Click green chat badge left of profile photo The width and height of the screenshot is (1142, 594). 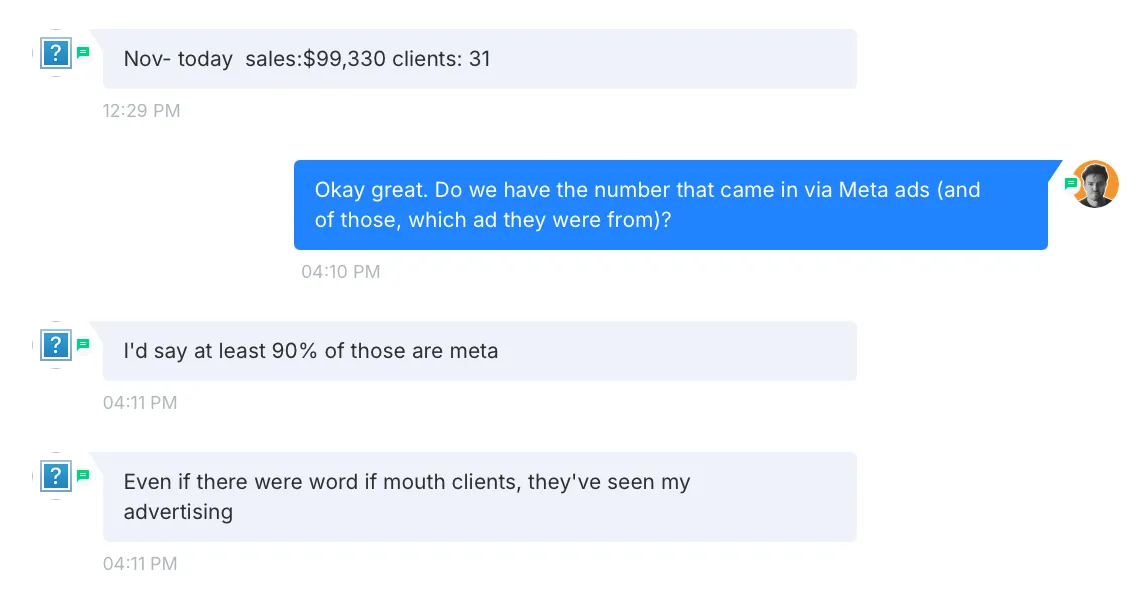pos(1070,184)
